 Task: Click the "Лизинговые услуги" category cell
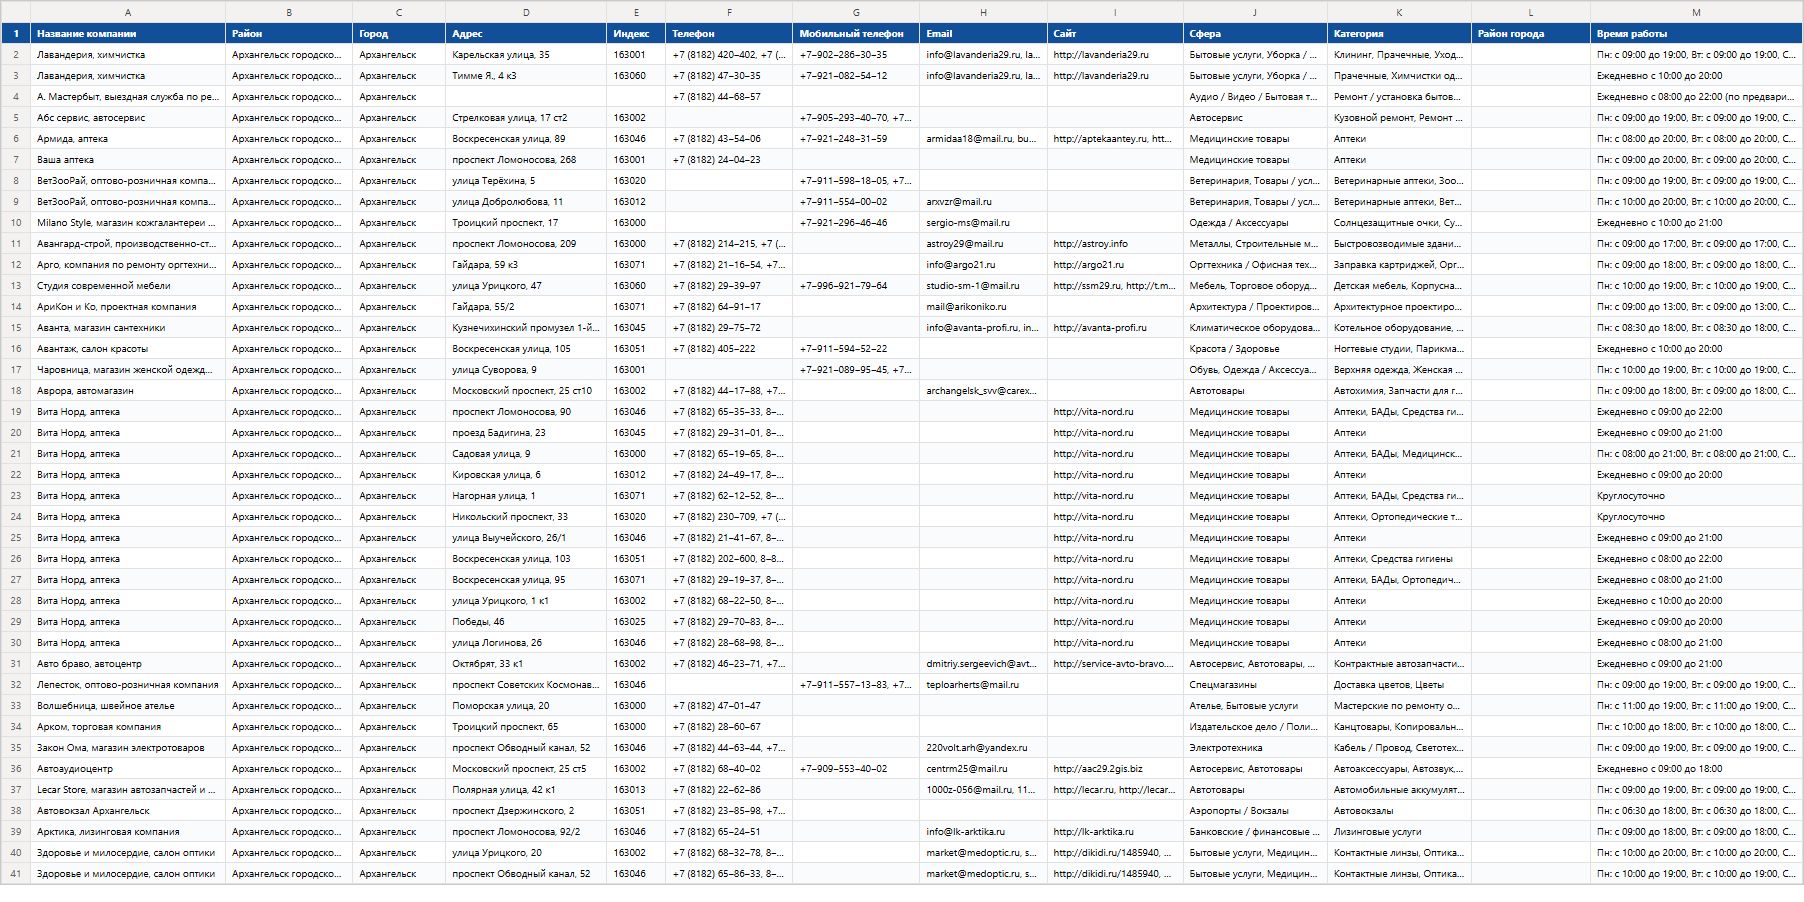click(1399, 832)
